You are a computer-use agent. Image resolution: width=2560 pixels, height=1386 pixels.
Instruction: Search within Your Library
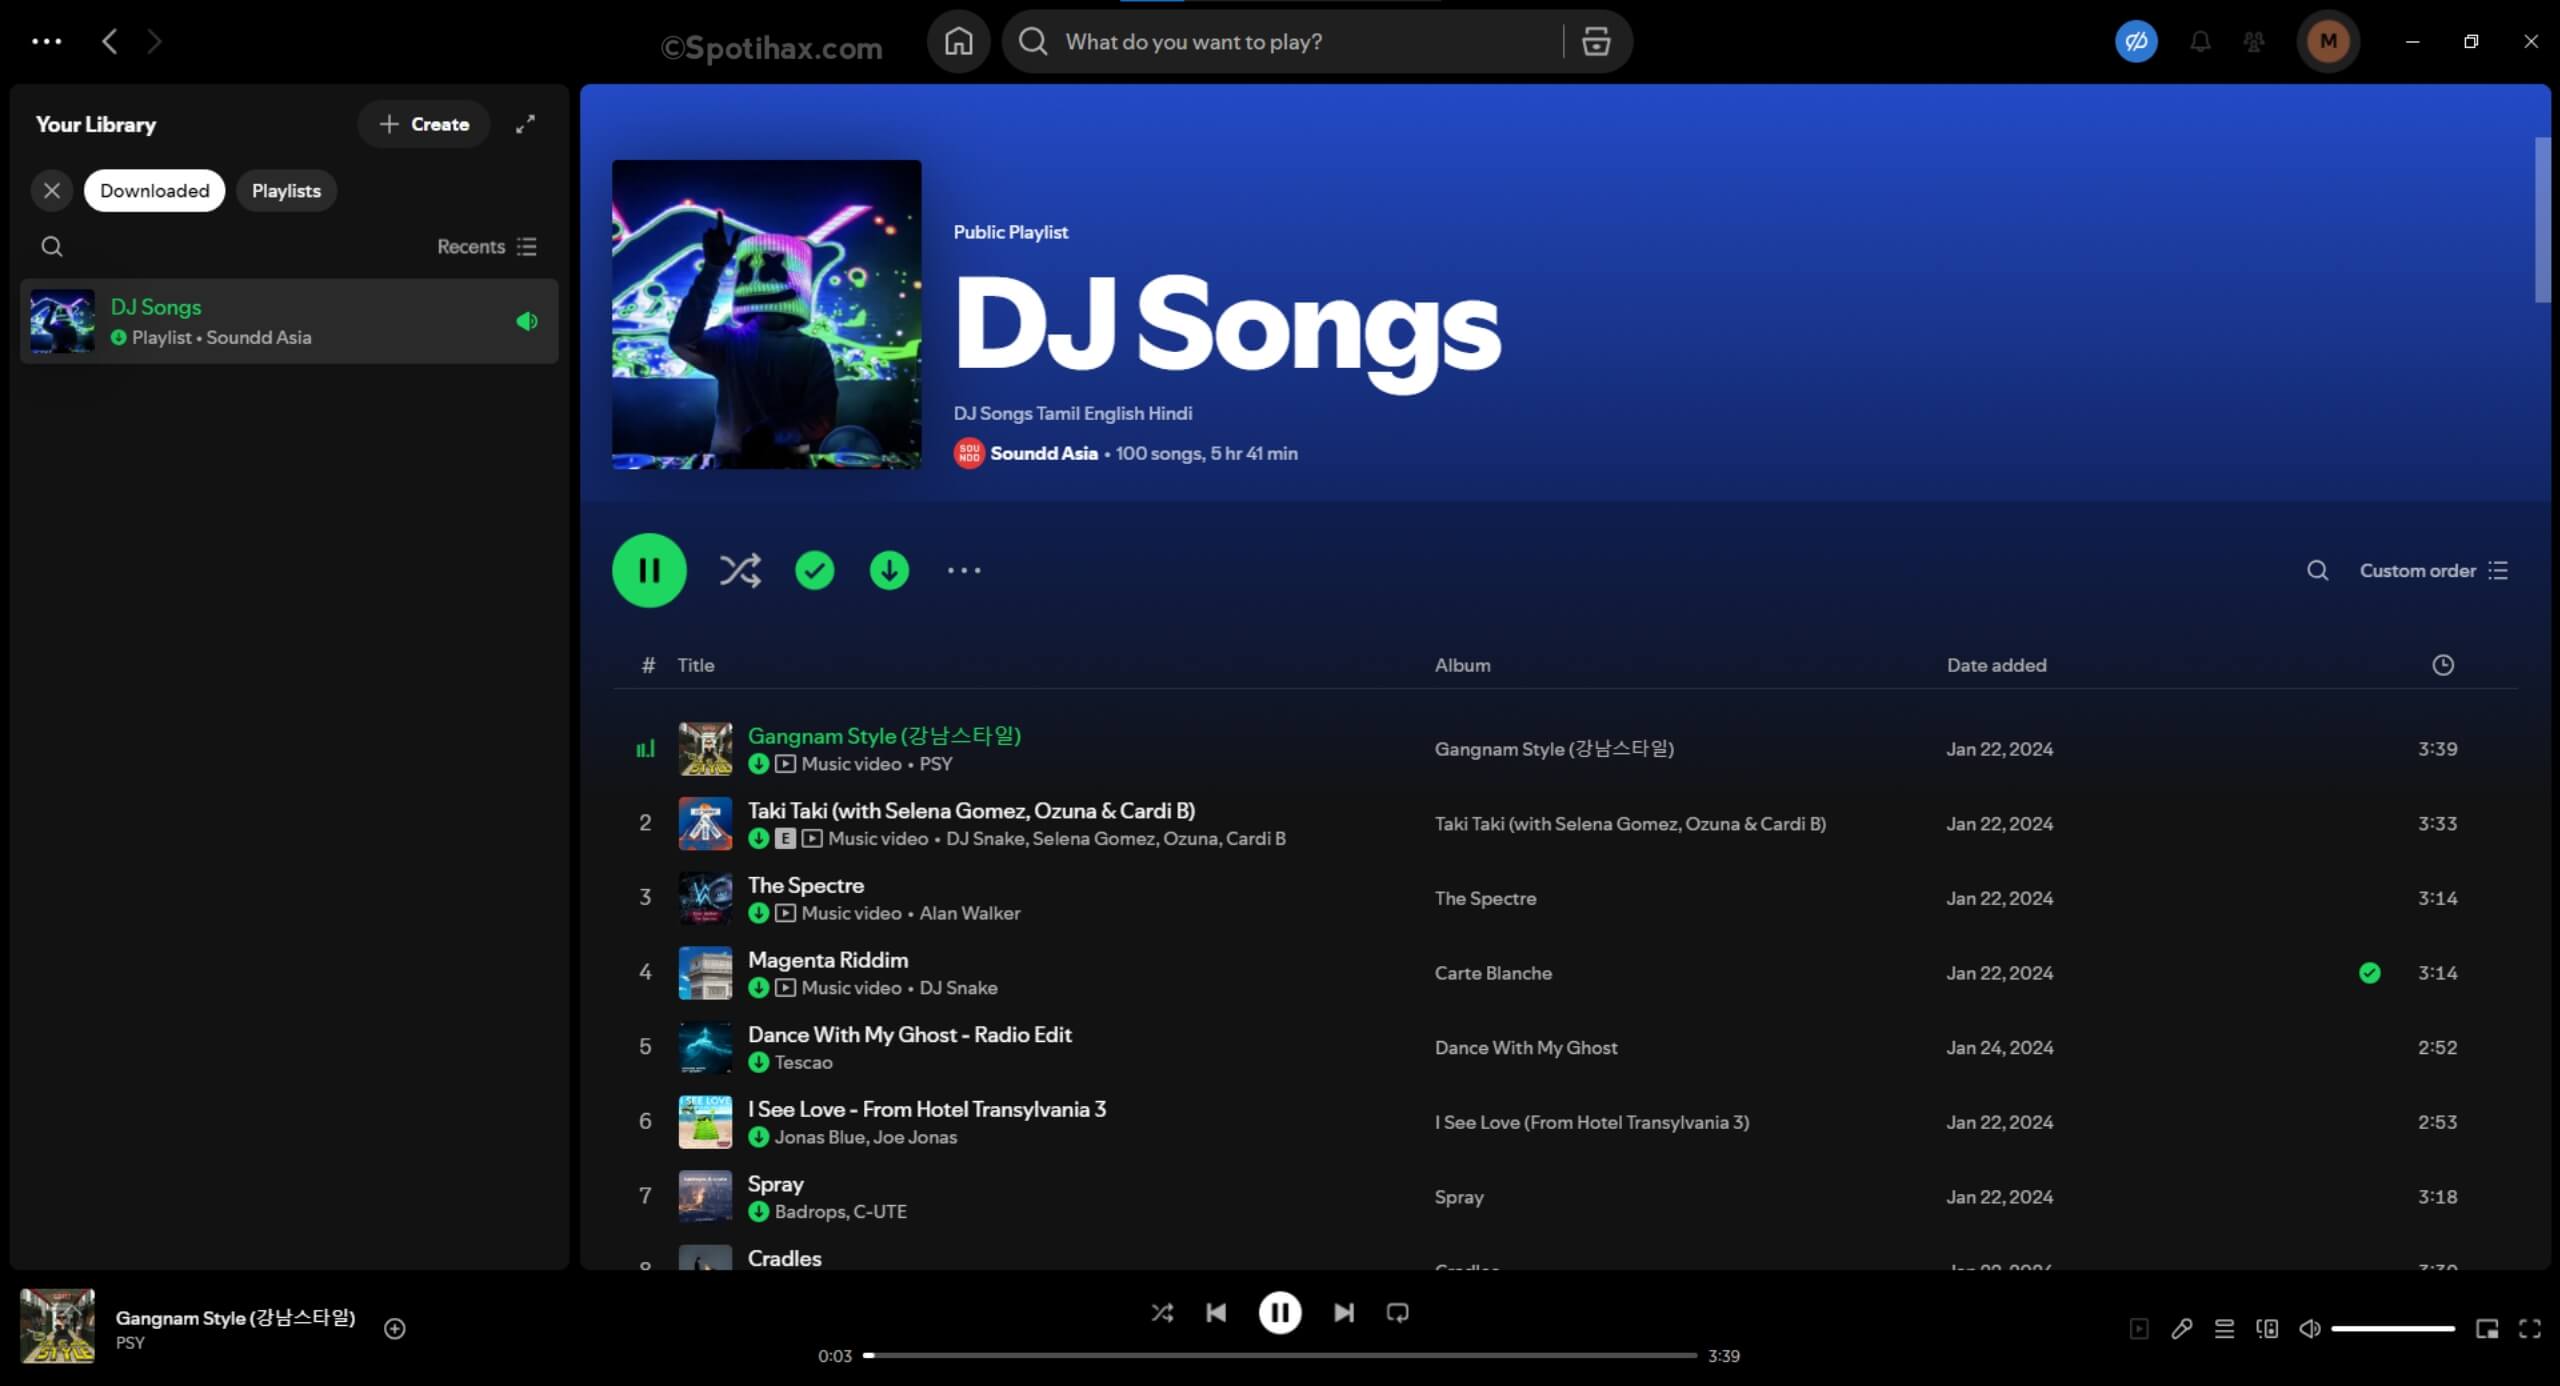click(52, 246)
